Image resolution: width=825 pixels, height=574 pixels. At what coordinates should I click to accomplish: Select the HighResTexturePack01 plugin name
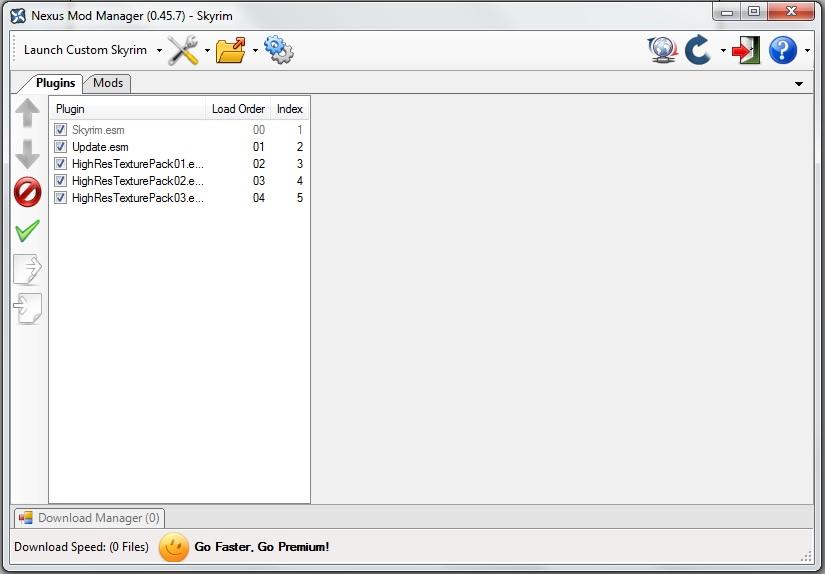point(138,164)
